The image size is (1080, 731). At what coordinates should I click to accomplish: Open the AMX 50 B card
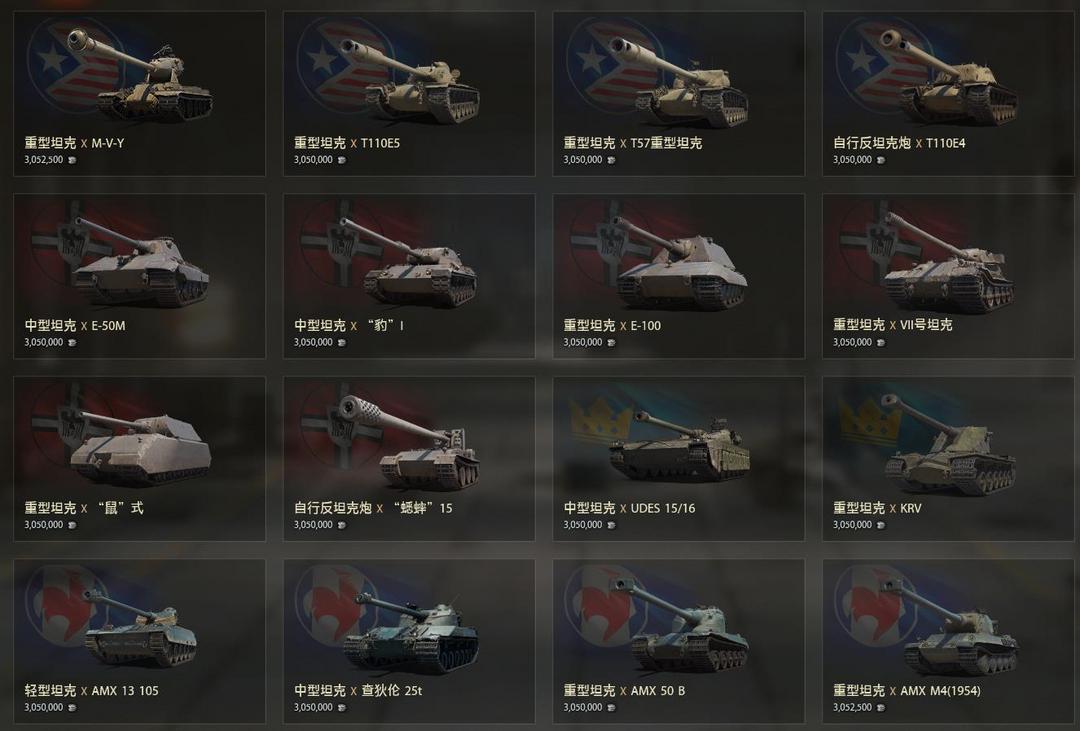click(678, 641)
